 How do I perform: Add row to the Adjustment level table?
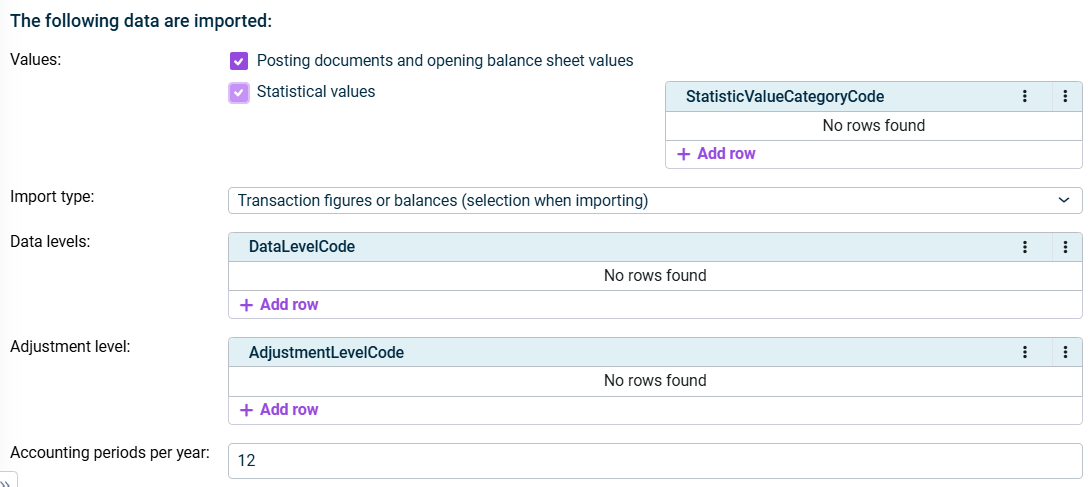pyautogui.click(x=279, y=409)
